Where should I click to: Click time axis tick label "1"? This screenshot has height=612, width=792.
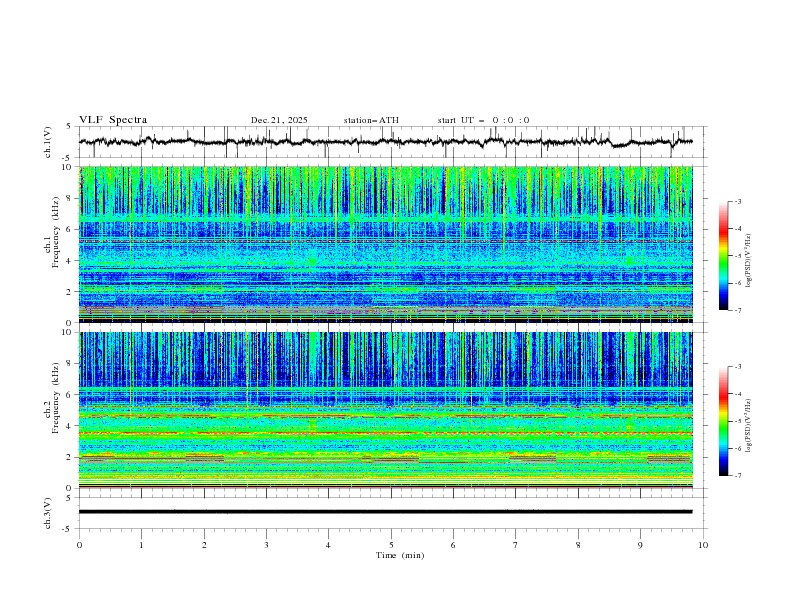click(141, 545)
